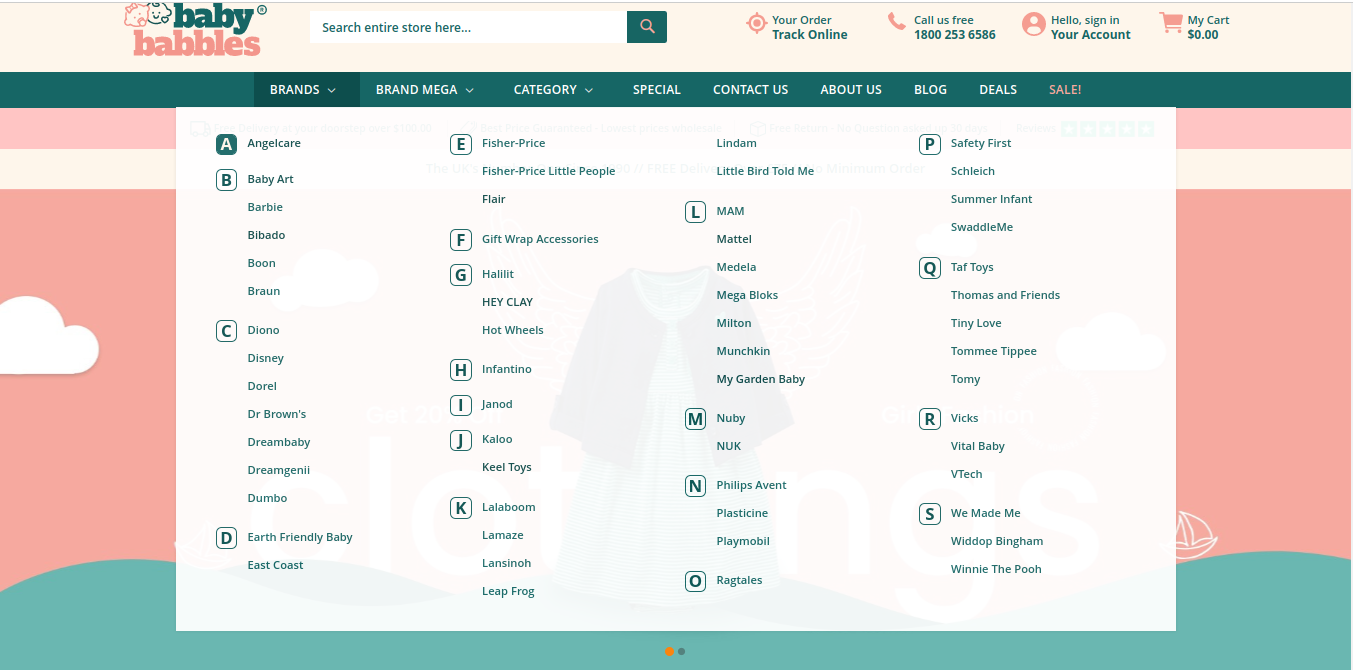Click the phone handset icon

point(897,22)
